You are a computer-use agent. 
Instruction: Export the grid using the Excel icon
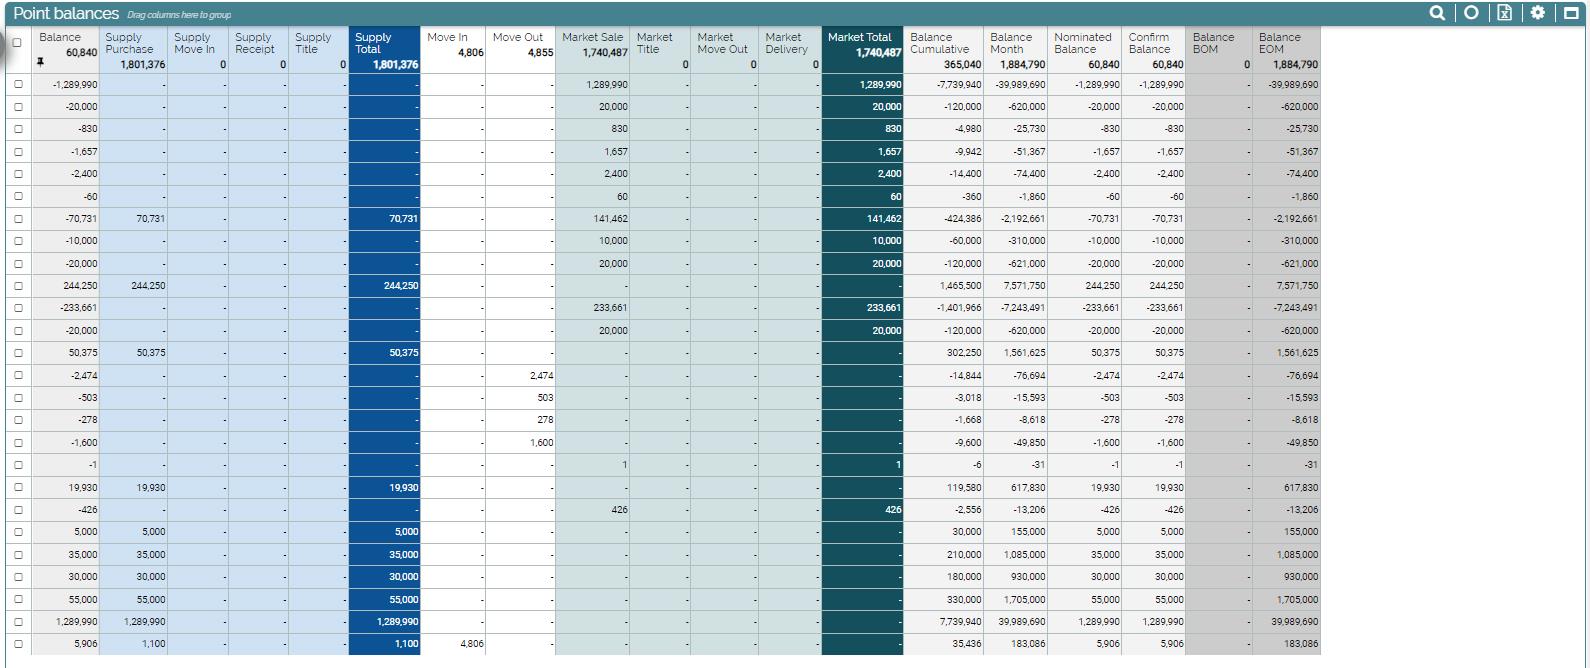(1504, 13)
